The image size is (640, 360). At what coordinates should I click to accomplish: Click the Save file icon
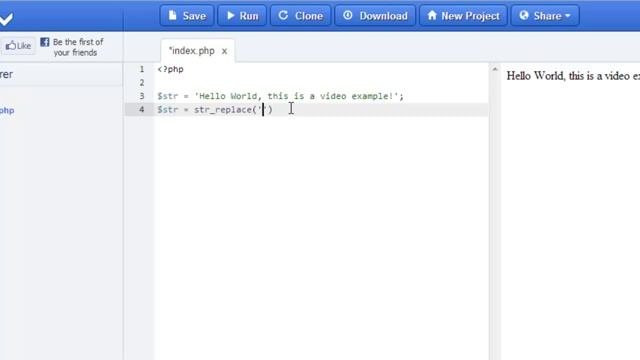click(173, 16)
